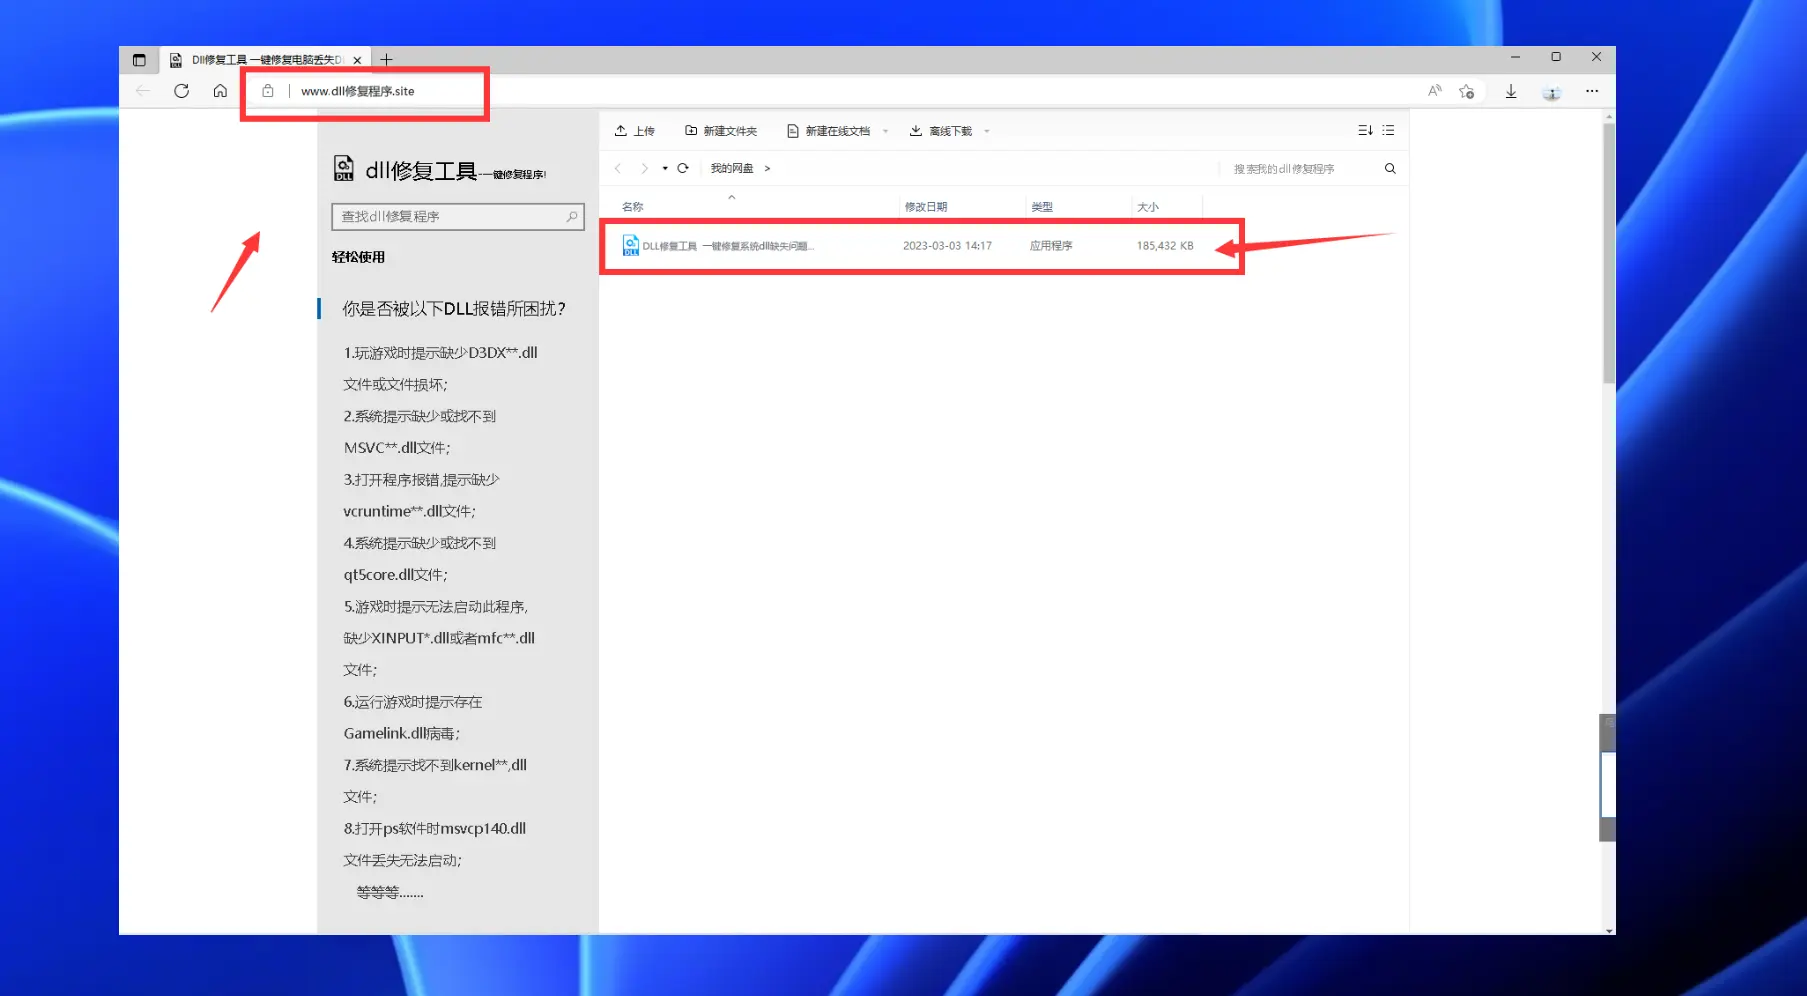Toggle the Read Aloud icon
Image resolution: width=1807 pixels, height=996 pixels.
tap(1434, 91)
